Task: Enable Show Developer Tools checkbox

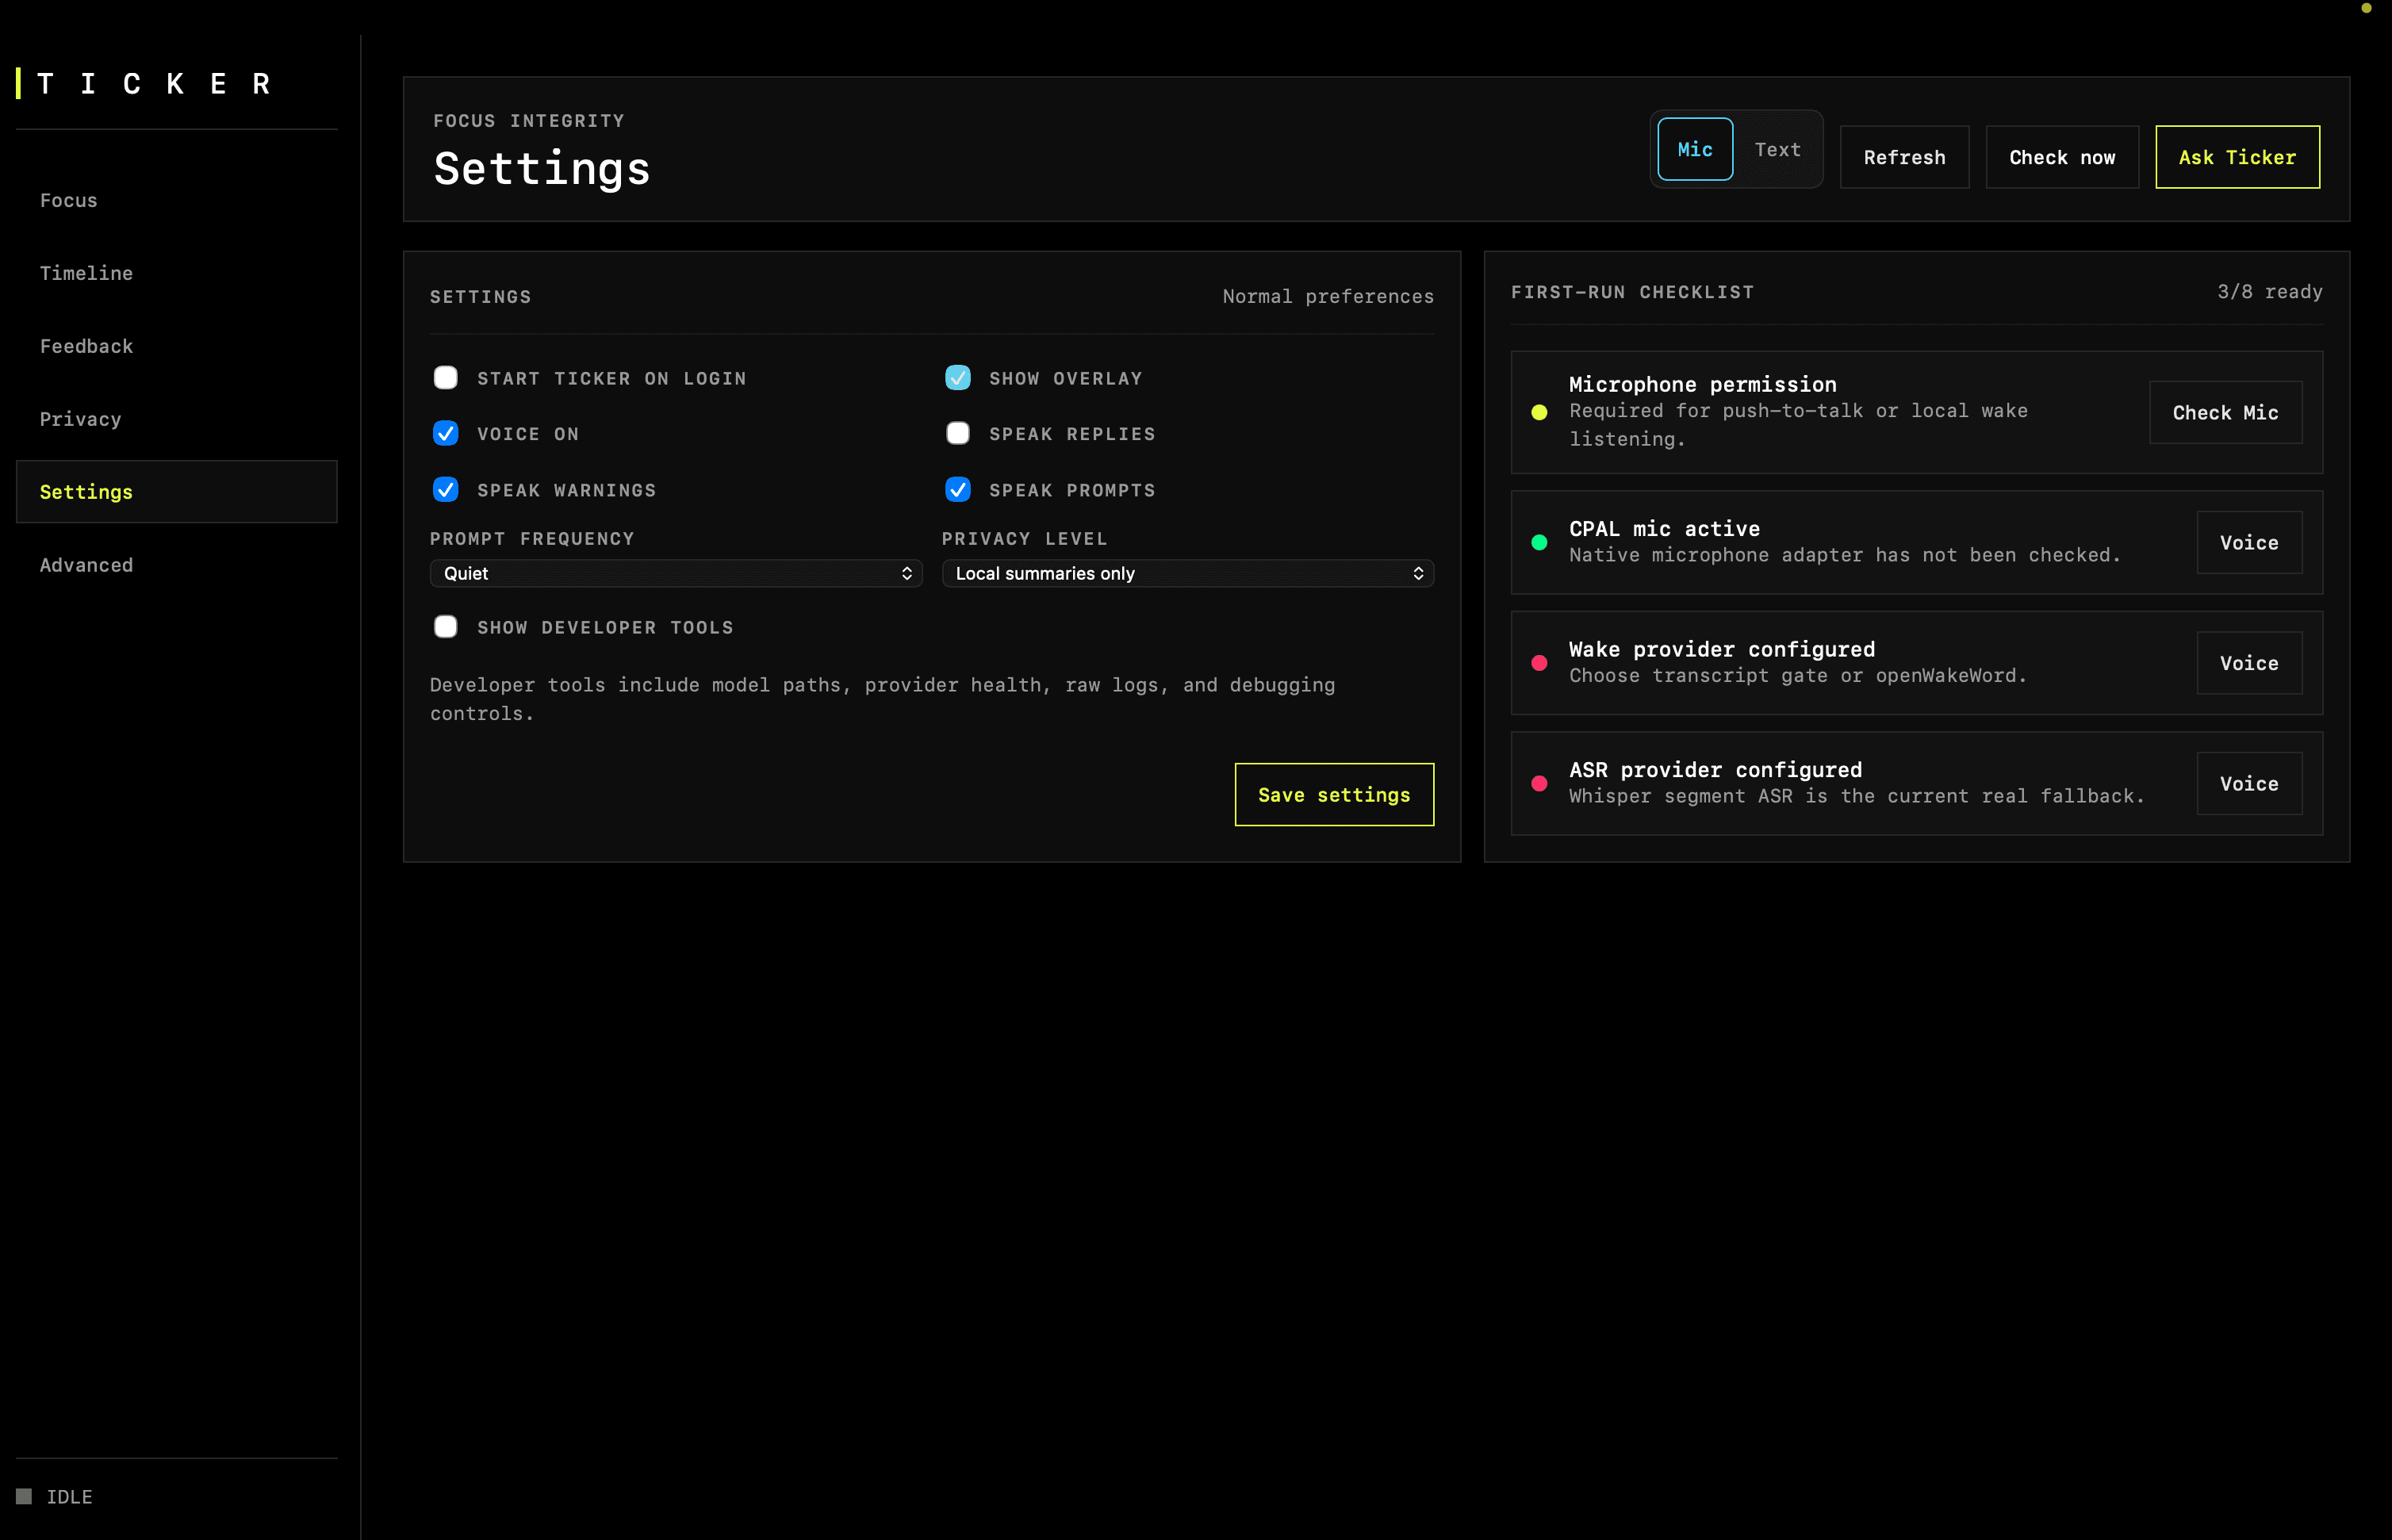Action: click(x=446, y=627)
